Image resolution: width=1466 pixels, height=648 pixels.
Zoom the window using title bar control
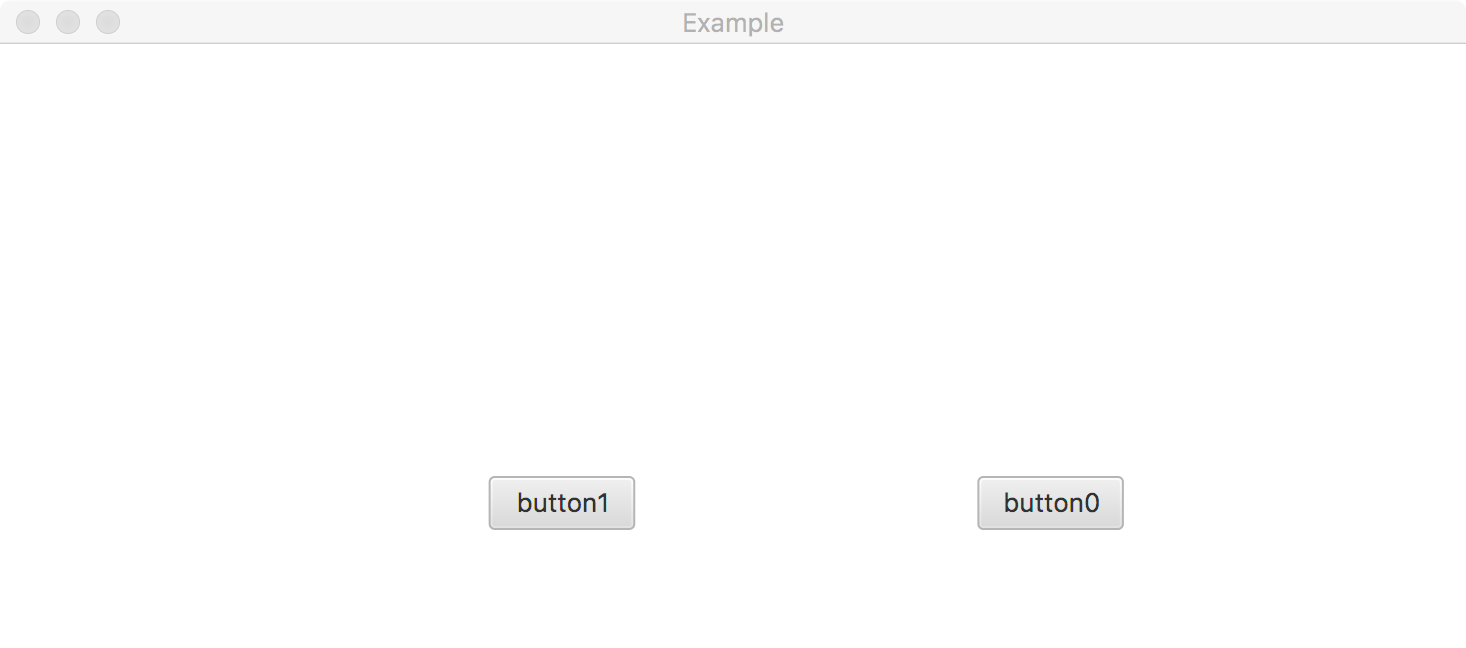(108, 22)
